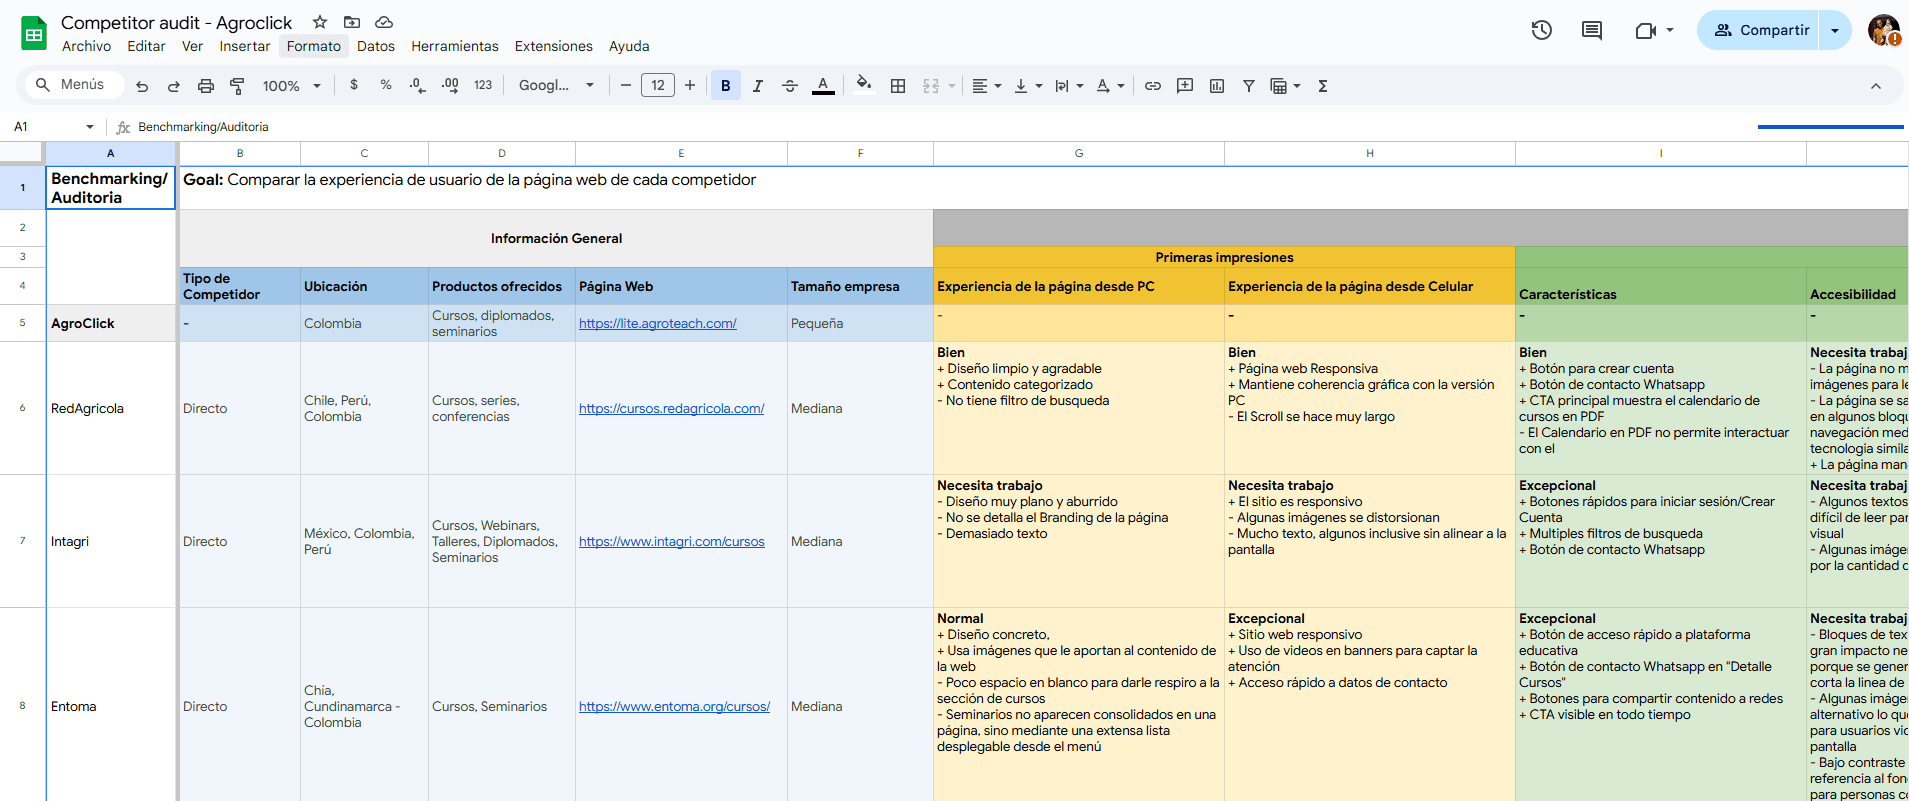Insert a link using the chain icon
This screenshot has height=801, width=1909.
click(x=1153, y=86)
